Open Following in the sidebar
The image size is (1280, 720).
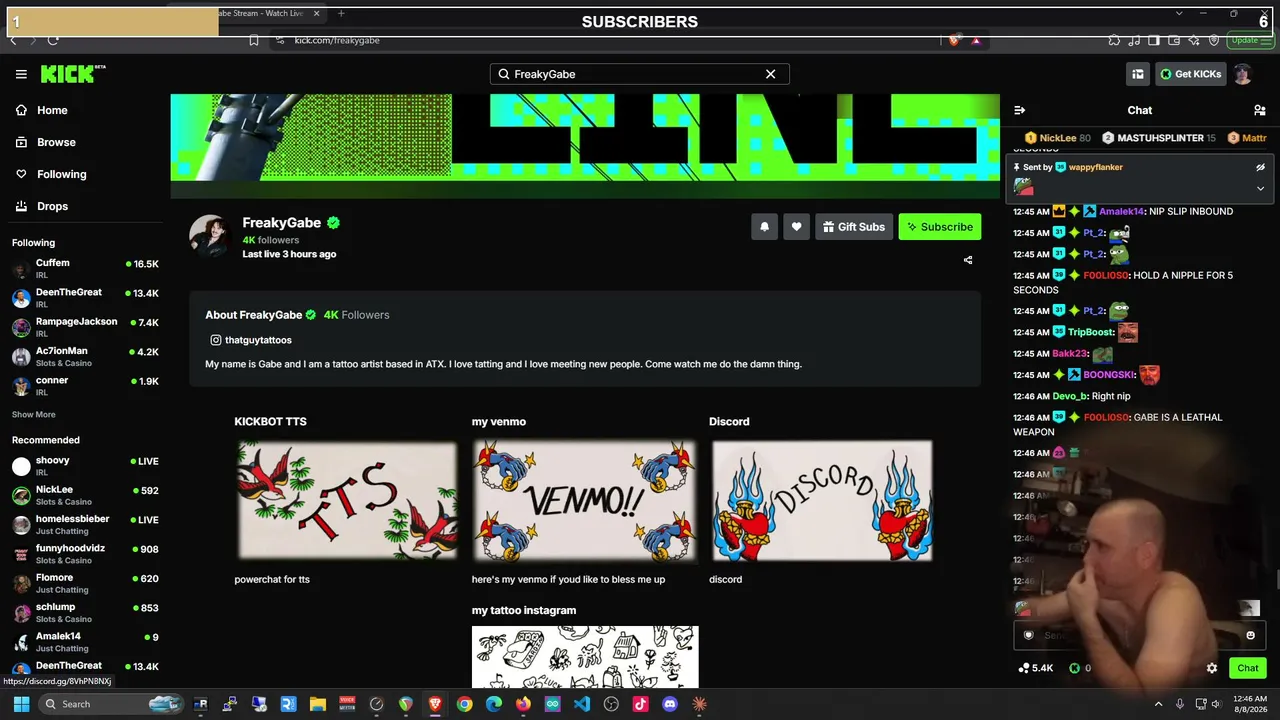(x=61, y=174)
